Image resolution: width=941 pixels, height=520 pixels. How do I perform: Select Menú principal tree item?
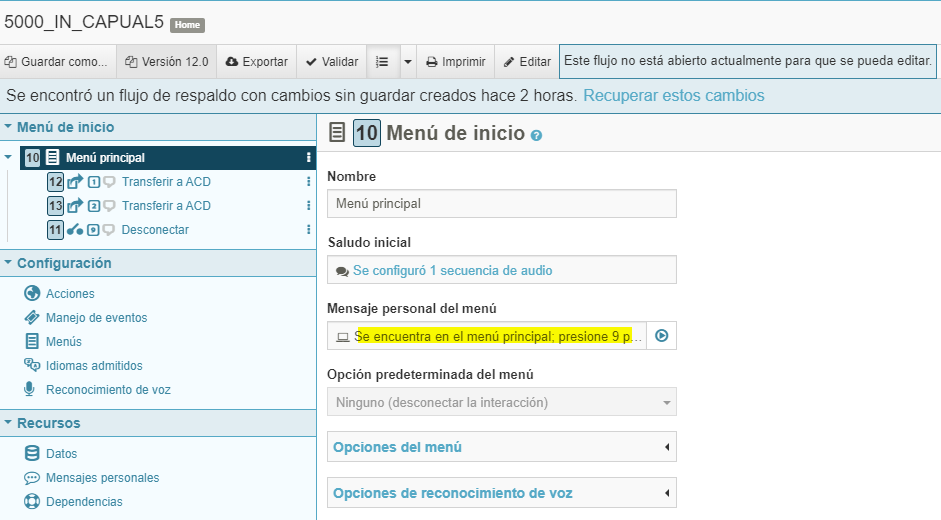(168, 157)
